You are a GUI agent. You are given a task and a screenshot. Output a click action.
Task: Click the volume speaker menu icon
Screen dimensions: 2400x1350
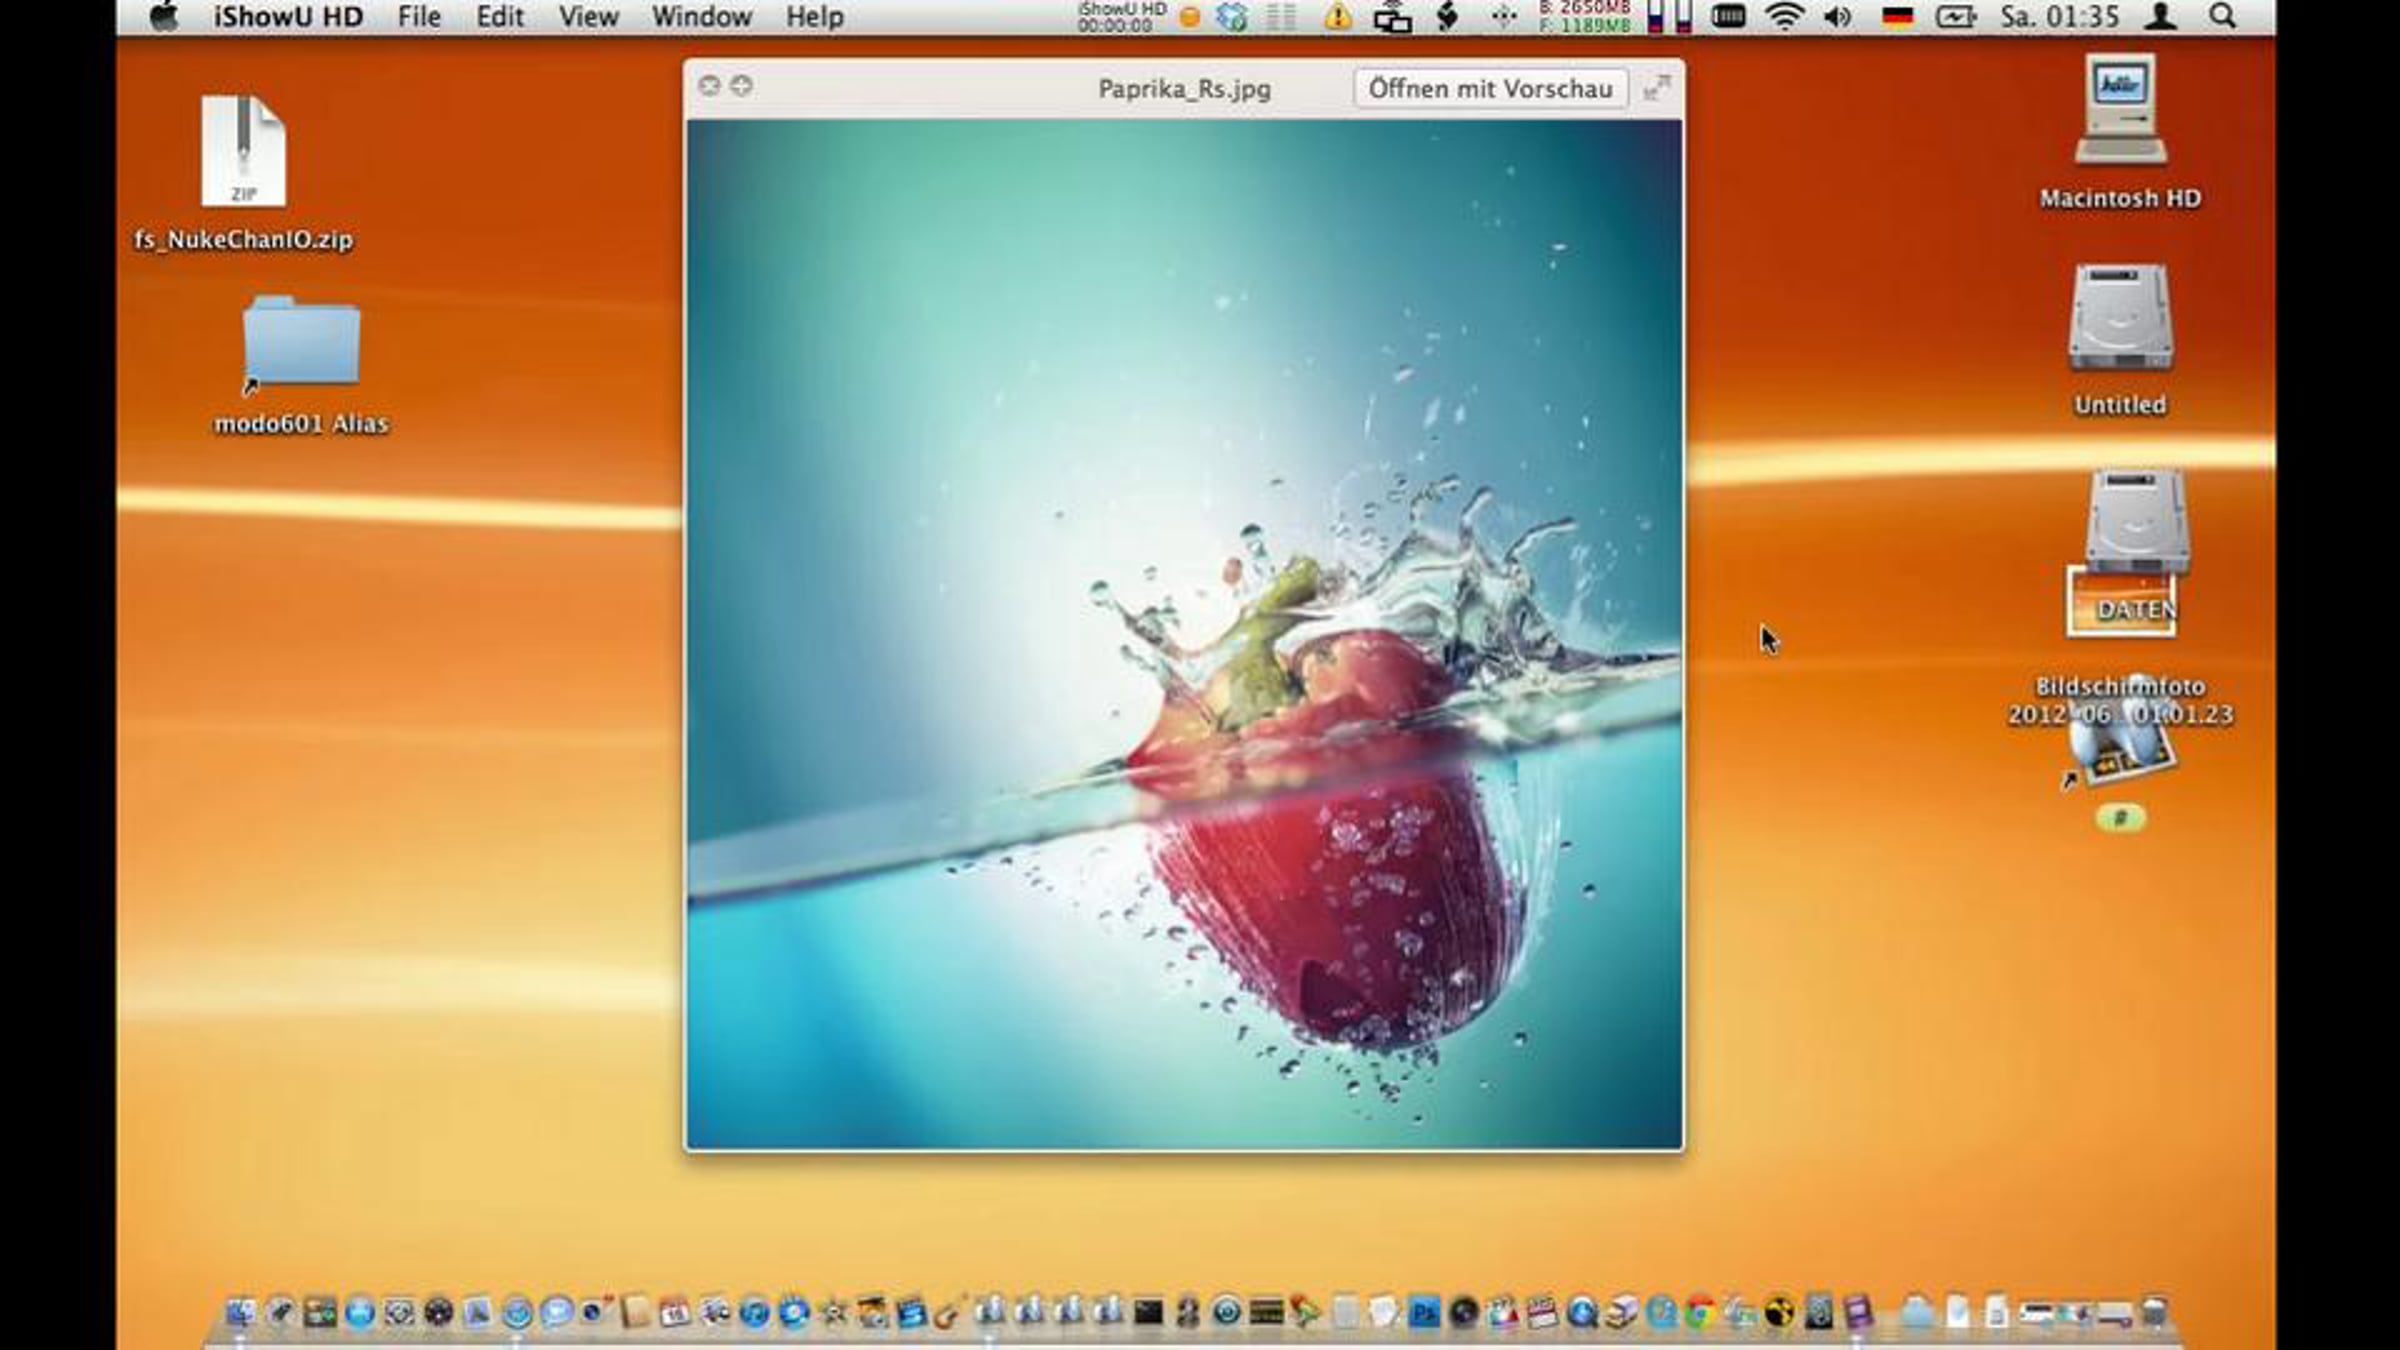coord(1837,17)
